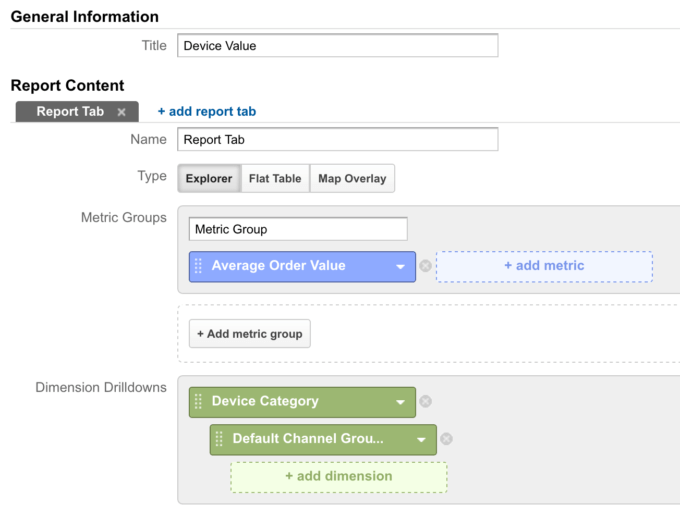Click the add report tab link
This screenshot has height=517, width=680.
(x=207, y=111)
